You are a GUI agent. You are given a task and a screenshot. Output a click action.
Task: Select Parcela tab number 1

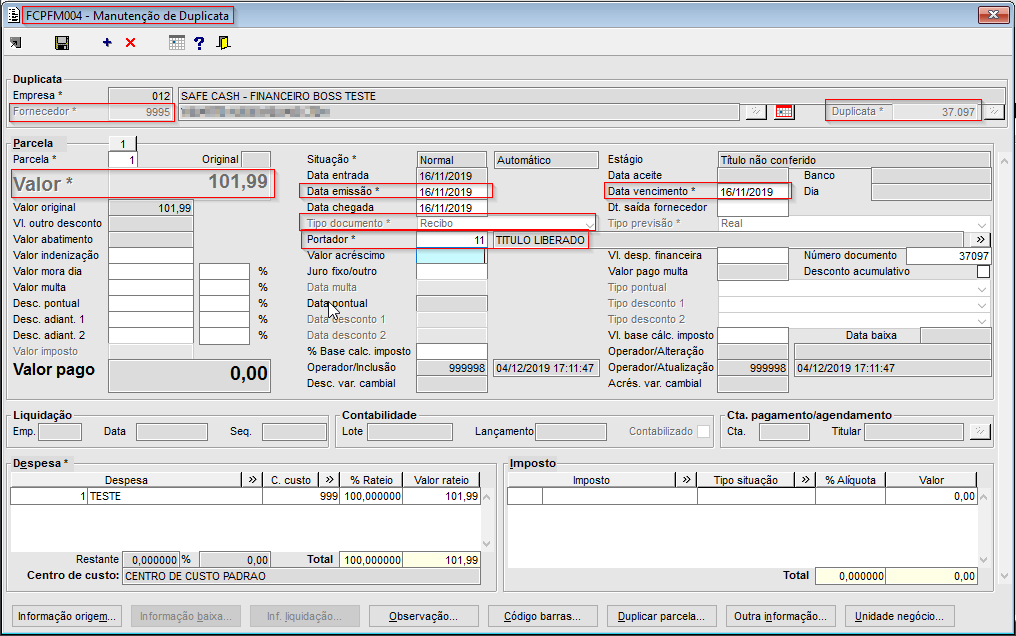click(122, 144)
